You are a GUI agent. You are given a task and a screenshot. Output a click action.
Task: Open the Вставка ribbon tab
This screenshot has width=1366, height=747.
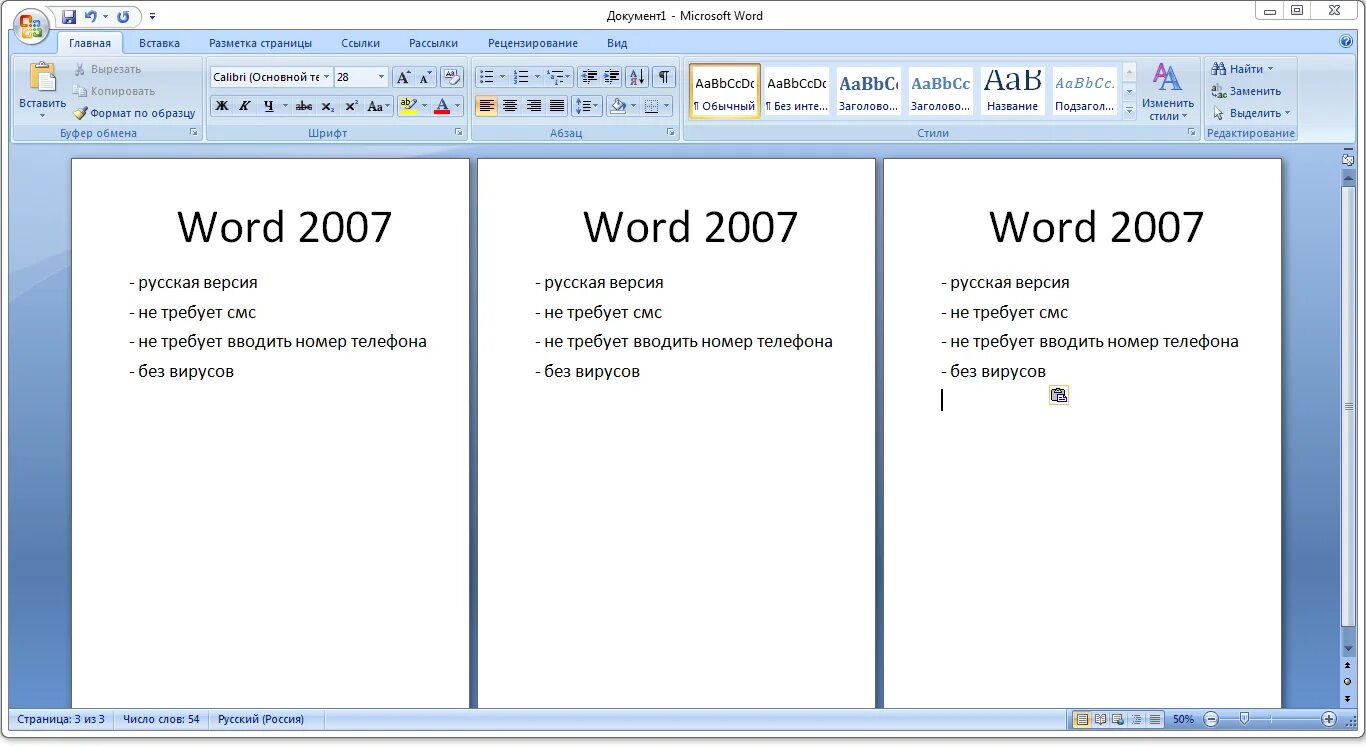pyautogui.click(x=159, y=43)
